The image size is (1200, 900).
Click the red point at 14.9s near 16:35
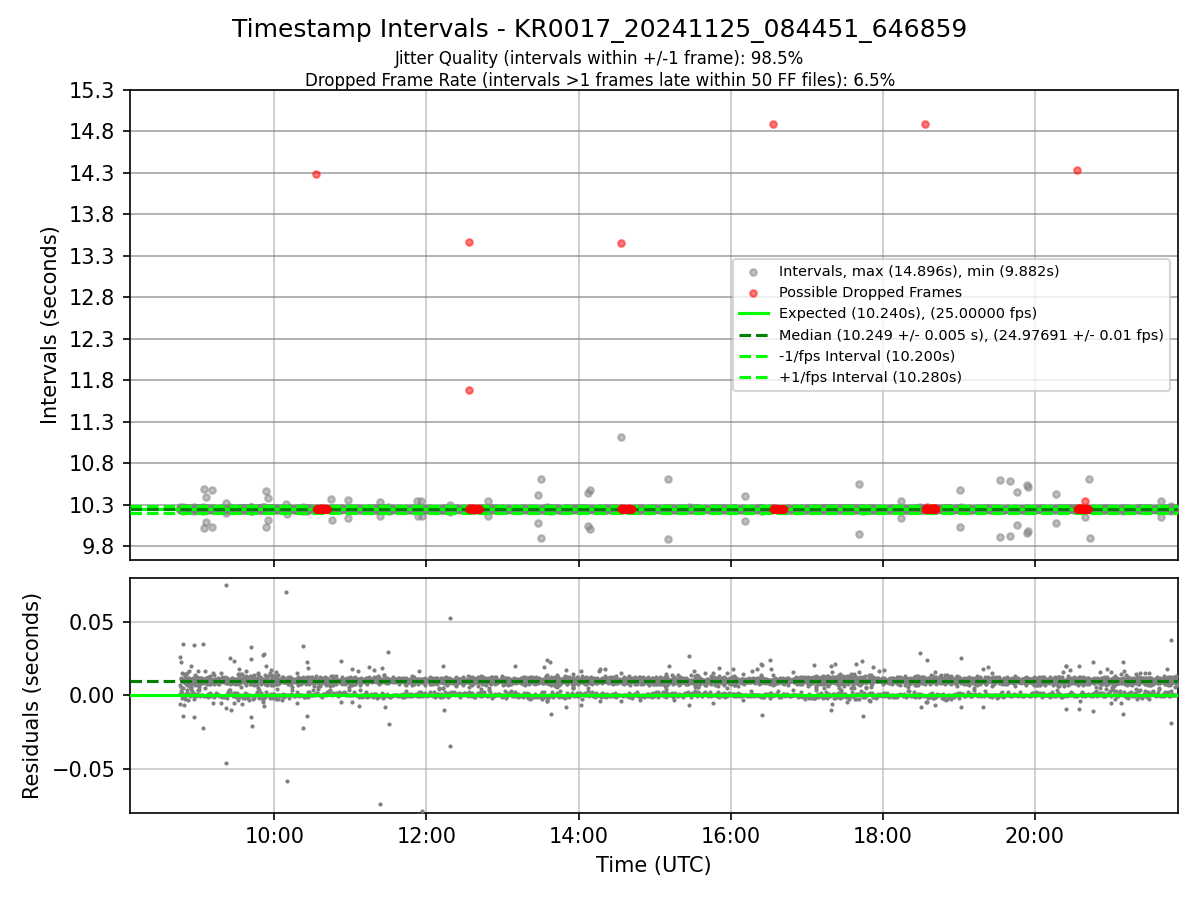[773, 124]
